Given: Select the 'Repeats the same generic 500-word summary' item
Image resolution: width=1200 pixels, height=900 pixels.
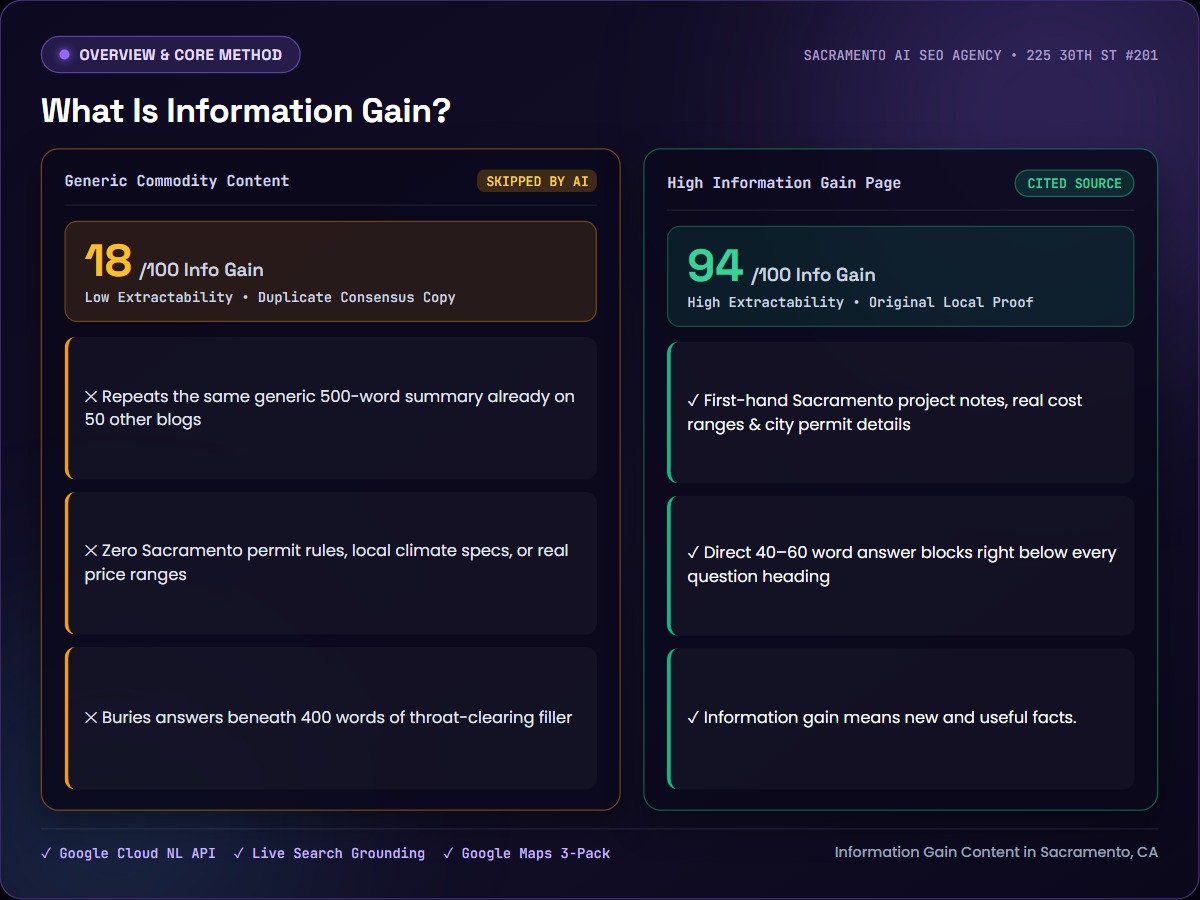Looking at the screenshot, I should 331,408.
